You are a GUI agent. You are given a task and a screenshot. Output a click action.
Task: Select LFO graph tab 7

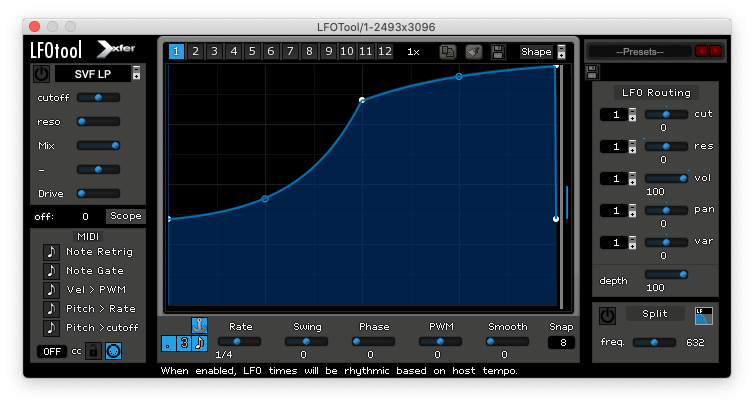click(x=290, y=51)
